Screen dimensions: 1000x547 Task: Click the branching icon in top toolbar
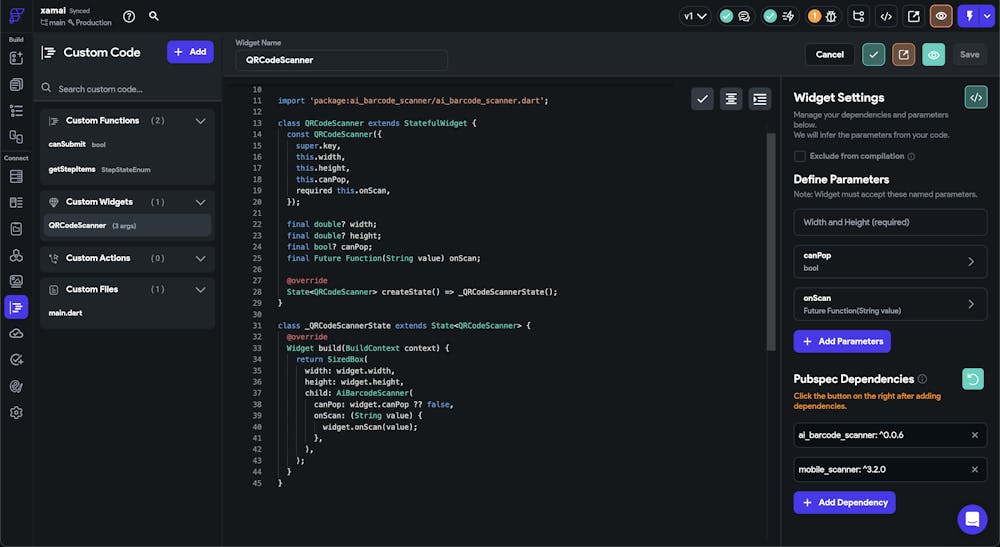[858, 16]
